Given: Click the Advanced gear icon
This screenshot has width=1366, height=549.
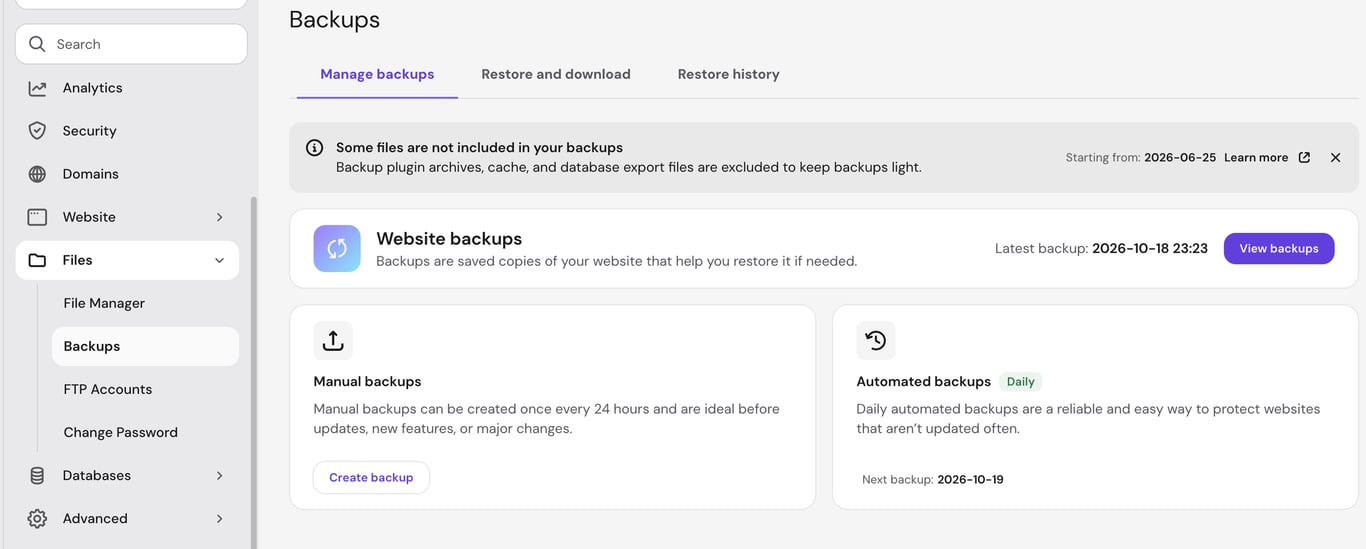Looking at the screenshot, I should pyautogui.click(x=37, y=519).
